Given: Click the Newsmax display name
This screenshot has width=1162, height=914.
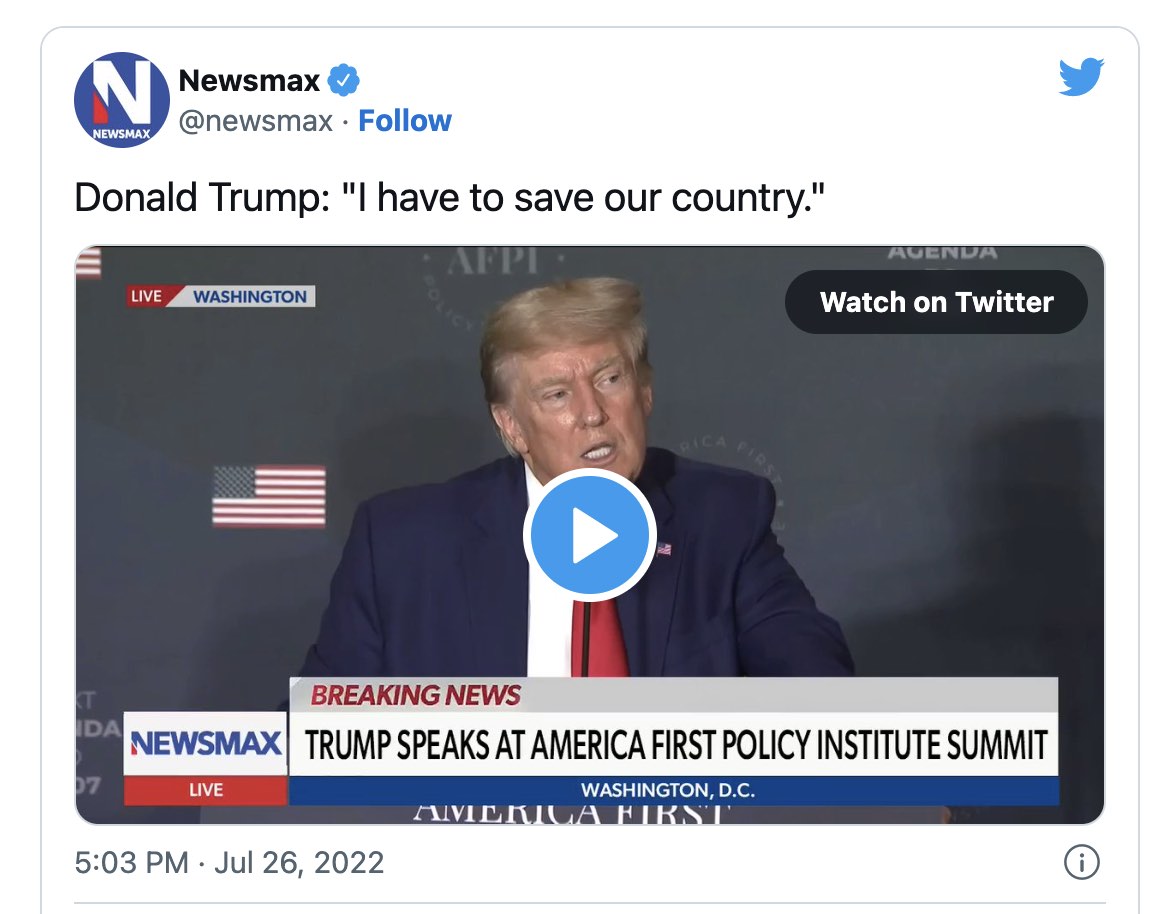Looking at the screenshot, I should click(249, 80).
